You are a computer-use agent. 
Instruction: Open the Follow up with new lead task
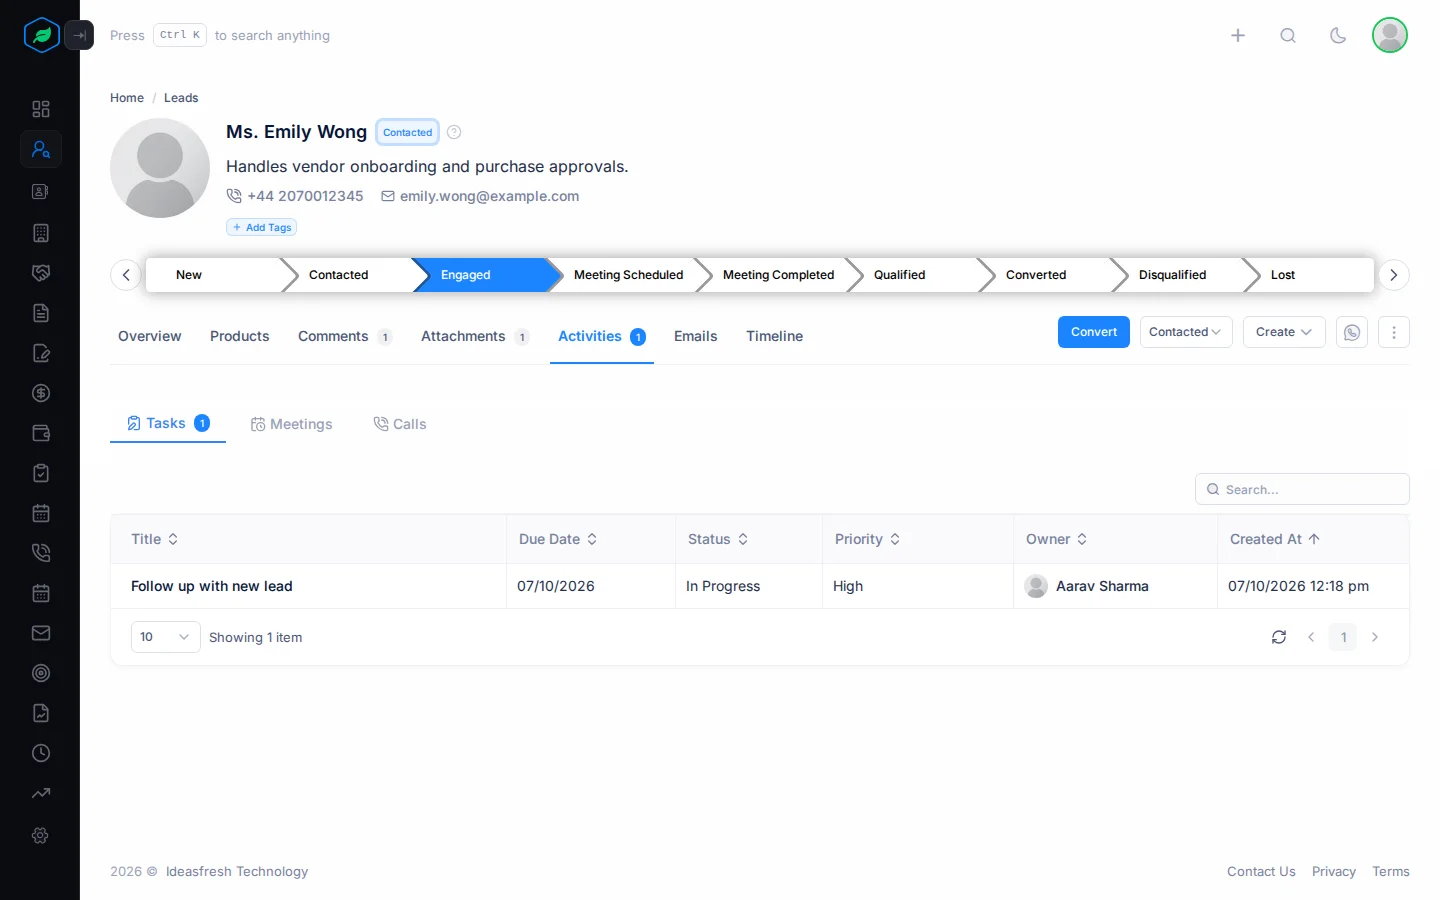(212, 586)
